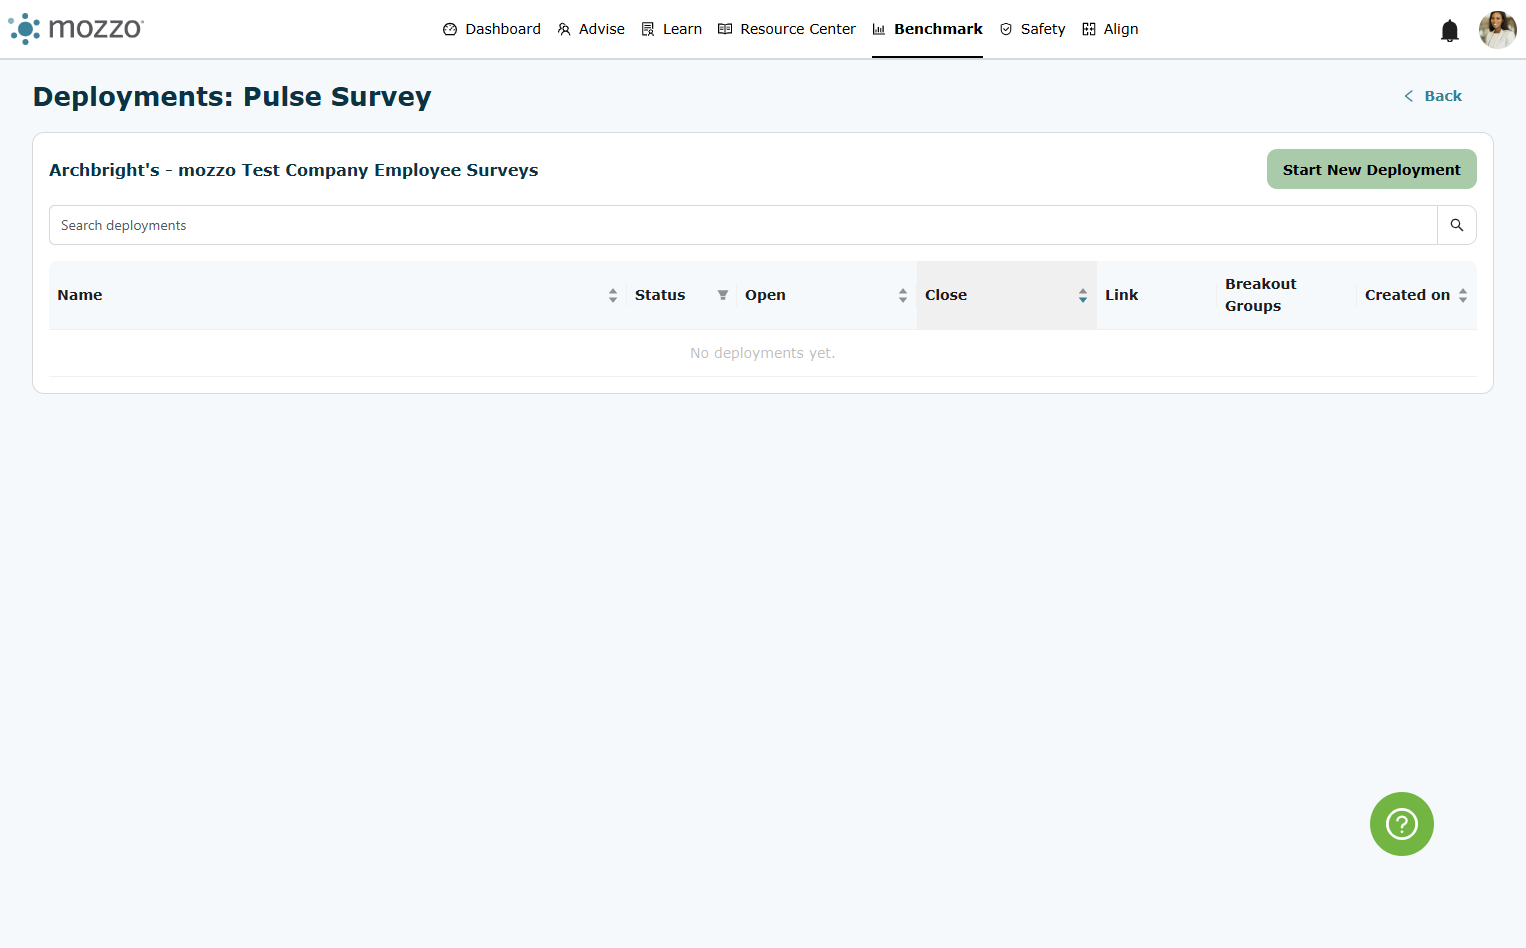Click the search magnifier button

pos(1457,225)
